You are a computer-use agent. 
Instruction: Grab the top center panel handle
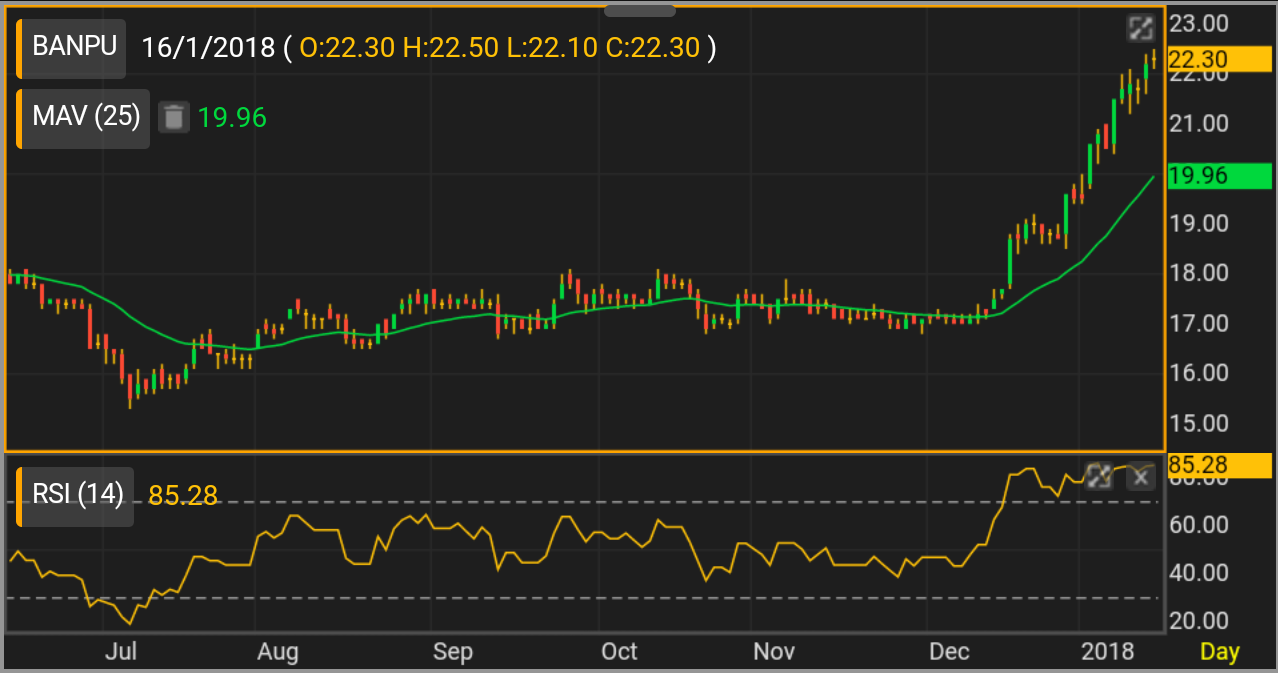pyautogui.click(x=640, y=10)
